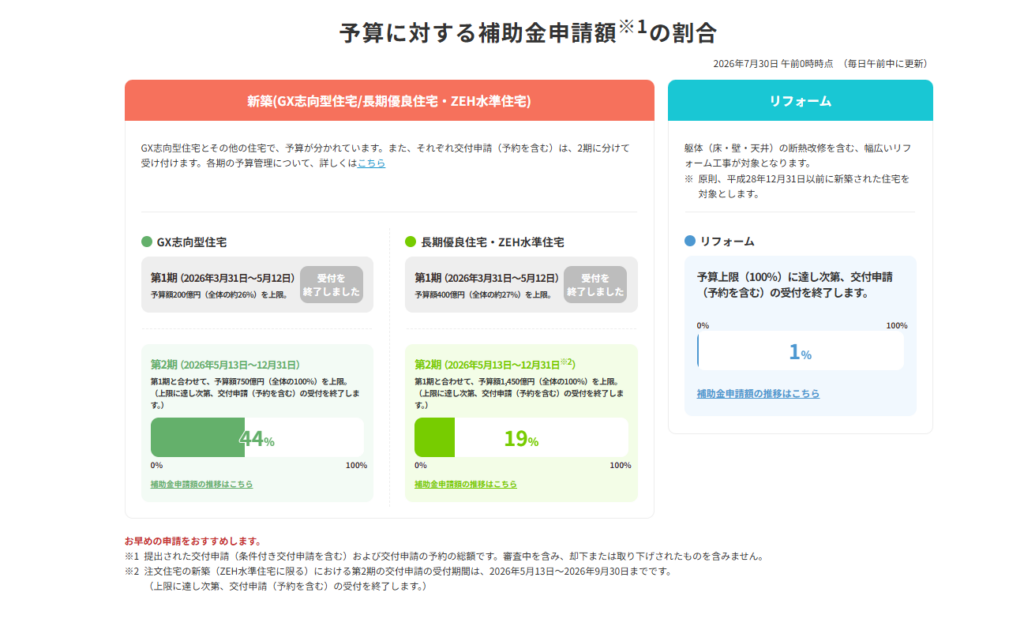Screen dimensions: 1024x626
Task: Click the リフォーム 1% progress bar
Action: point(800,351)
